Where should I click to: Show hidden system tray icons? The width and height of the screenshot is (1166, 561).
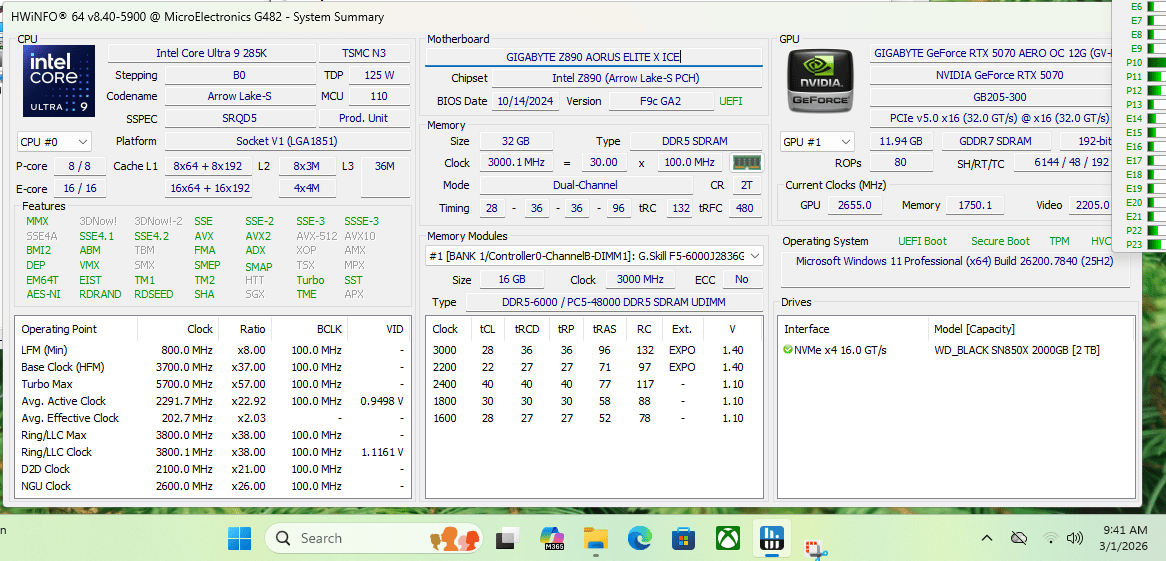(987, 538)
